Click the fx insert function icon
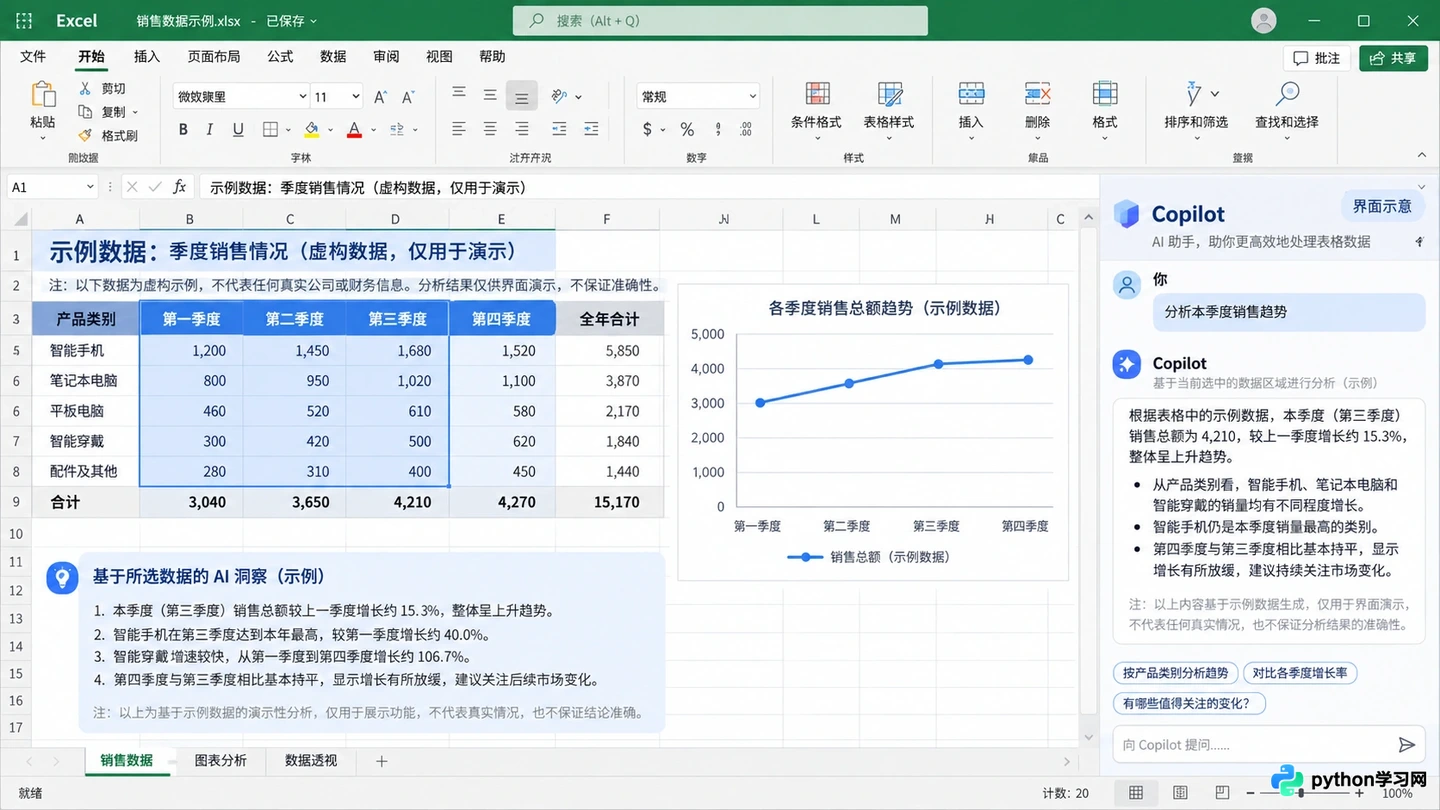Viewport: 1440px width, 810px height. (180, 187)
